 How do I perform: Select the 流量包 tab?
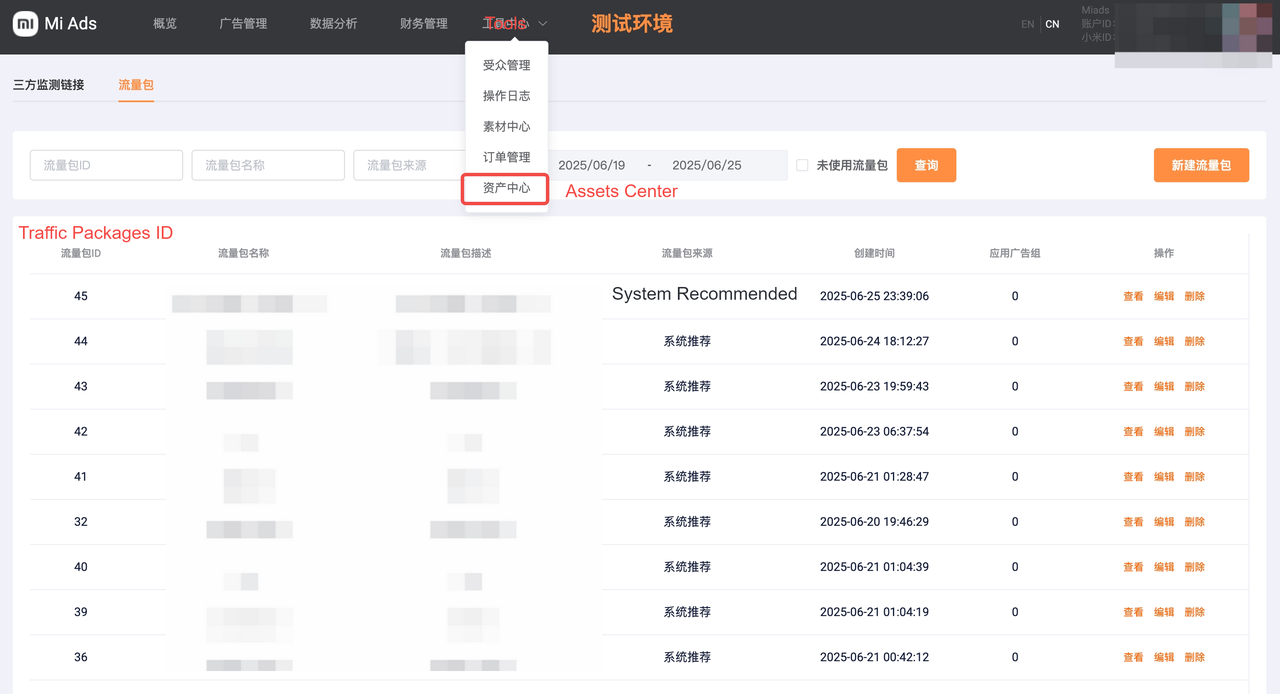(x=135, y=85)
